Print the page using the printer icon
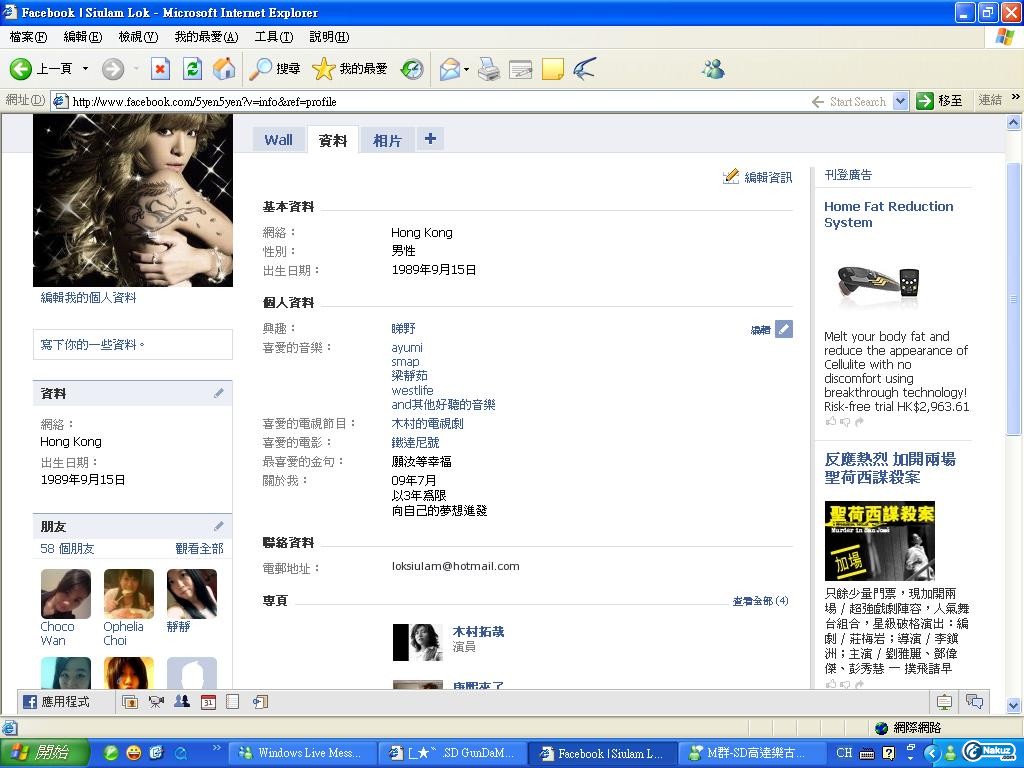 pyautogui.click(x=489, y=69)
